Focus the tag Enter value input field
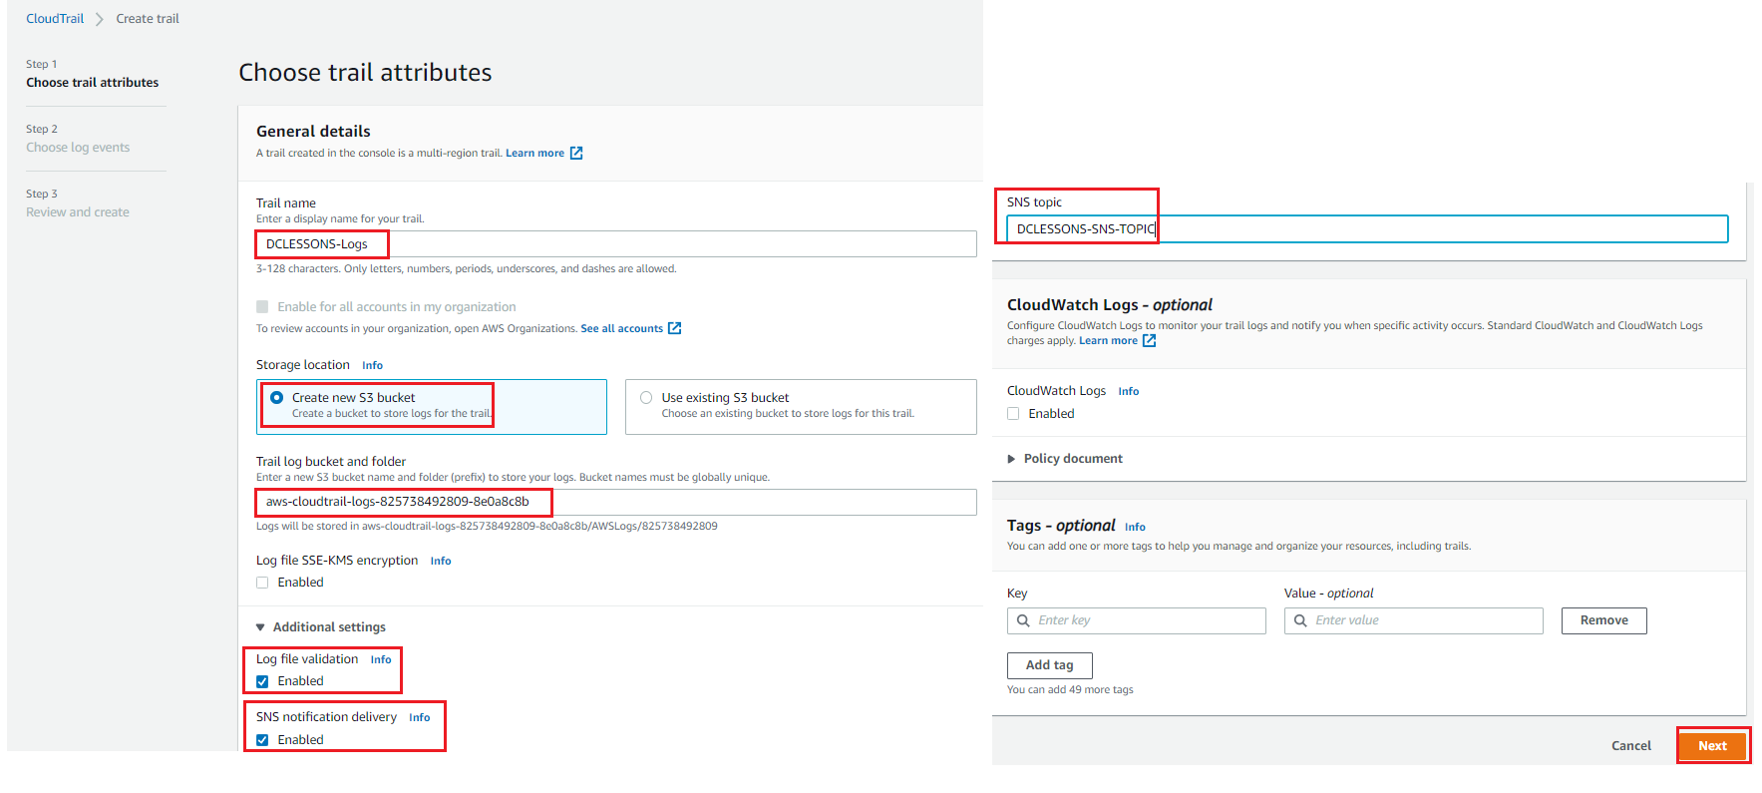Viewport: 1762px width, 793px height. 1413,621
